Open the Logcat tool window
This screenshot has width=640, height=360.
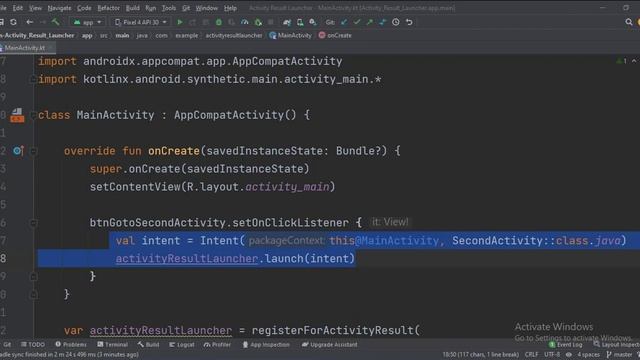[182, 344]
